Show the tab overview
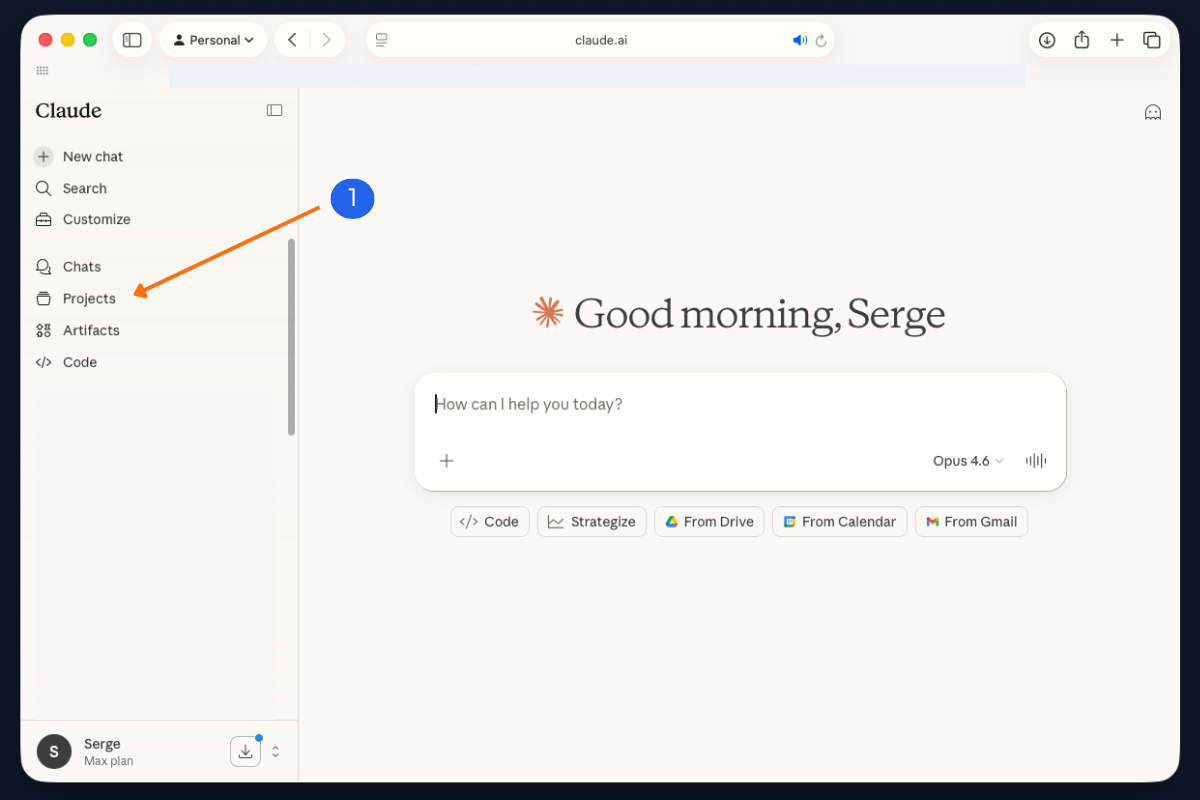This screenshot has height=800, width=1200. pos(1152,40)
